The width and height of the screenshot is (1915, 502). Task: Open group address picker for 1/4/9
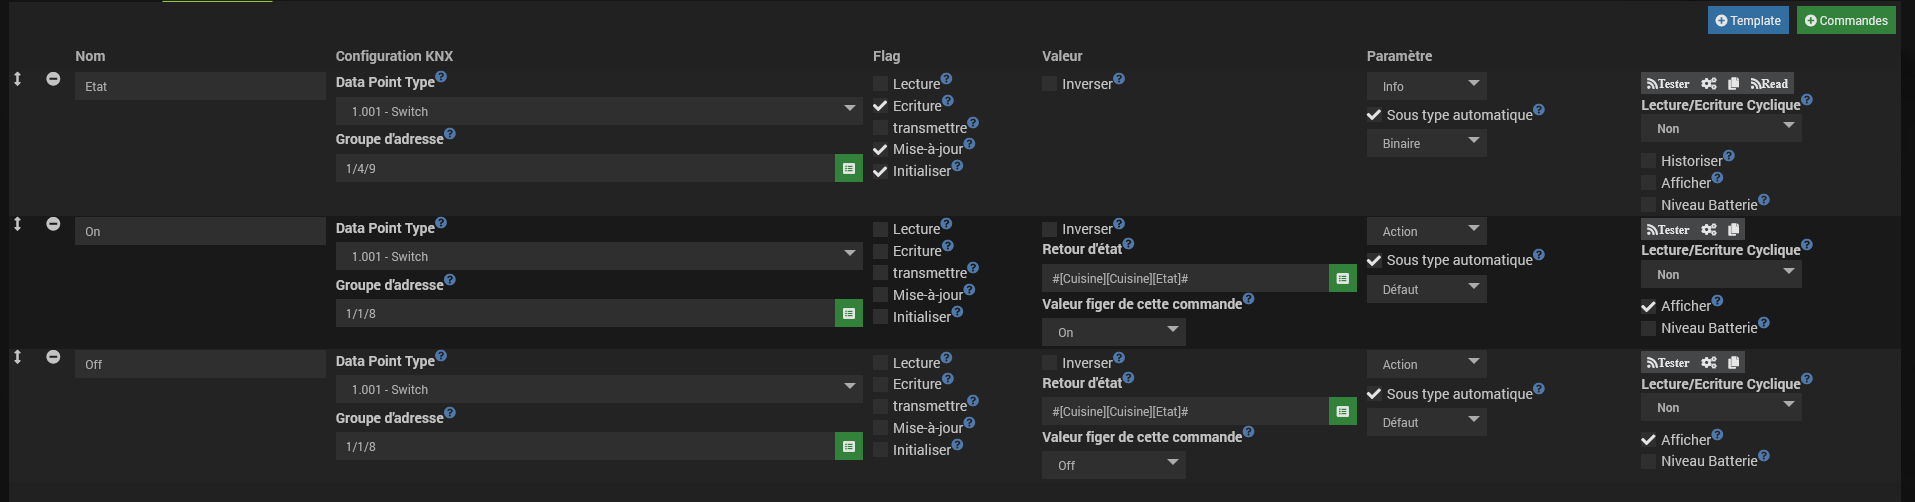pos(848,169)
